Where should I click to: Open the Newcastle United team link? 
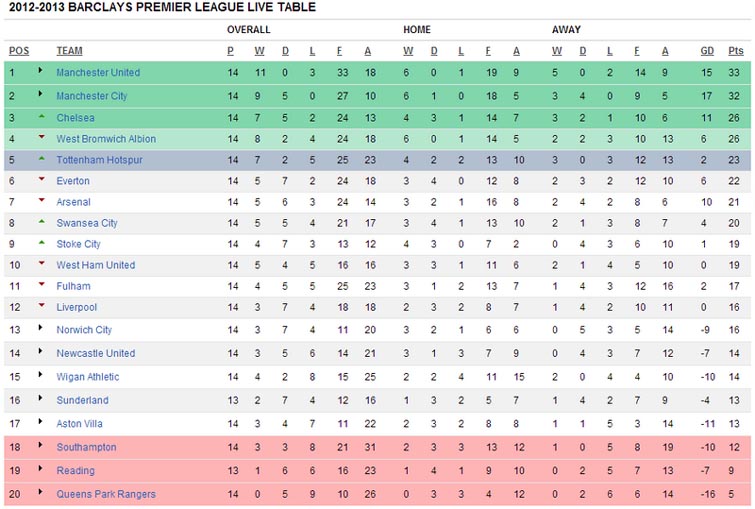coord(96,353)
